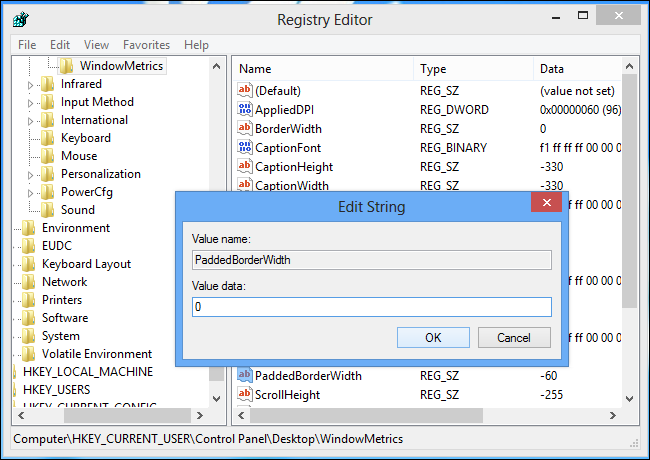This screenshot has height=460, width=650.
Task: Click tree pane scroll down arrow
Action: [x=216, y=399]
